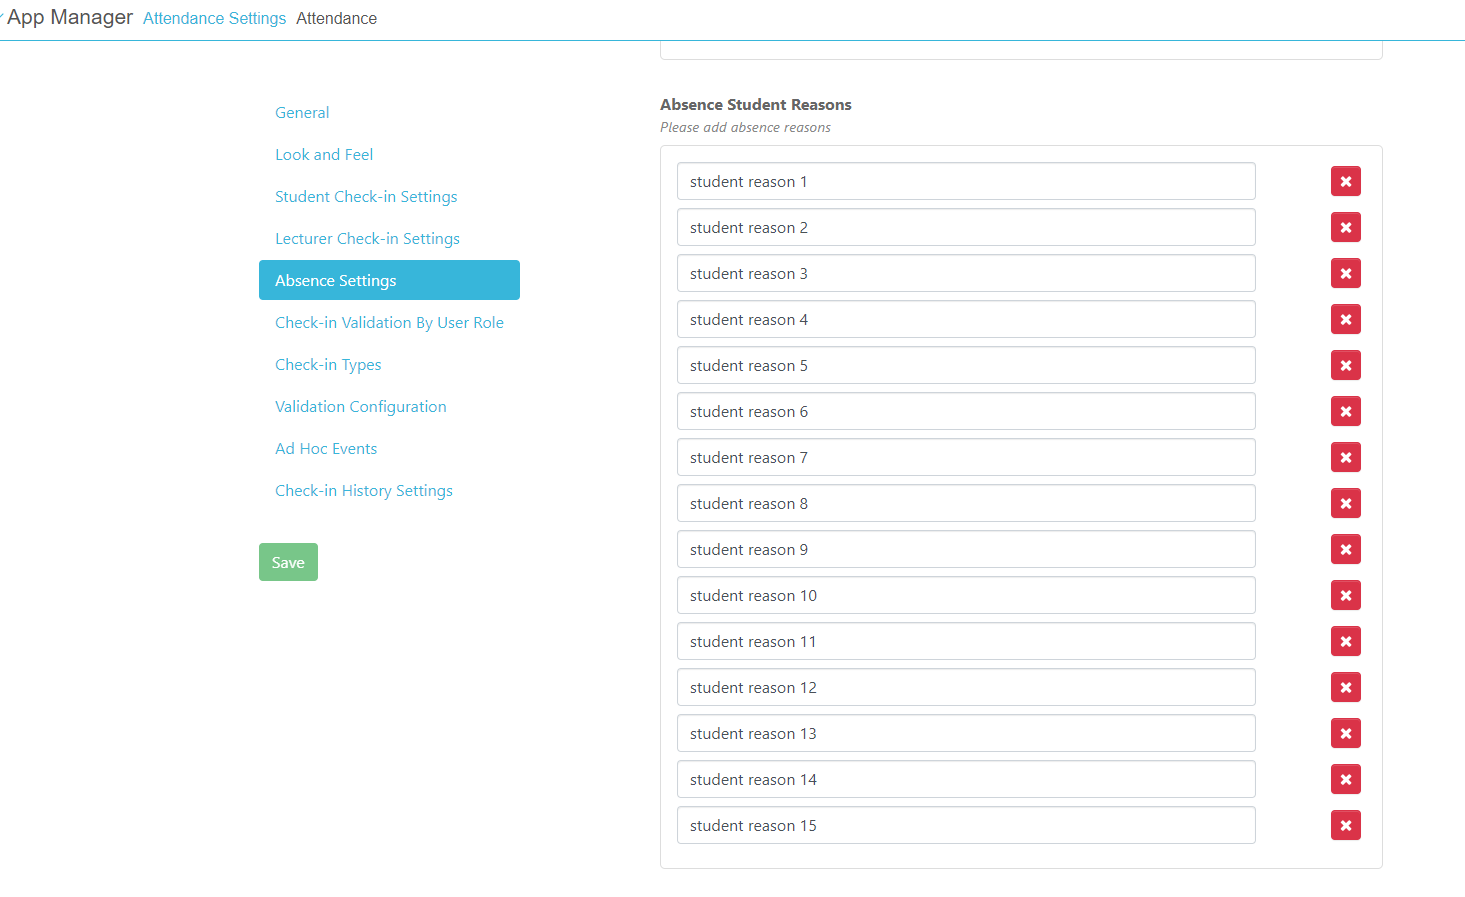Navigate to Check-in Types
The width and height of the screenshot is (1465, 897).
point(328,365)
